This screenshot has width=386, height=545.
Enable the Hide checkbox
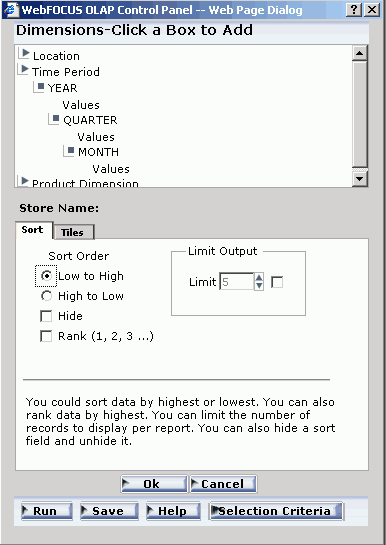pos(46,316)
